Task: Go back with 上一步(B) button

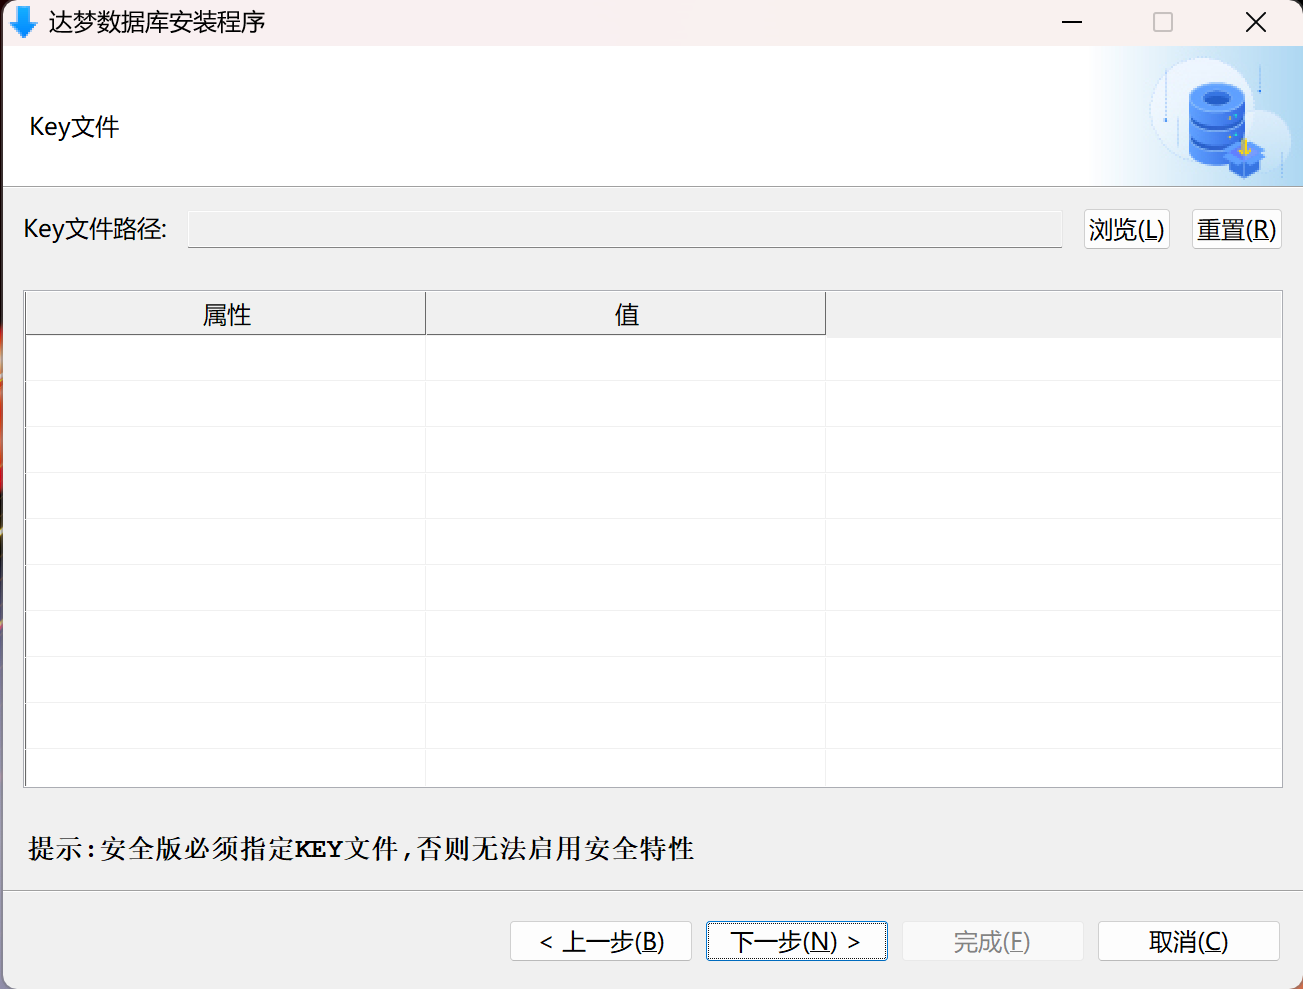Action: 601,941
